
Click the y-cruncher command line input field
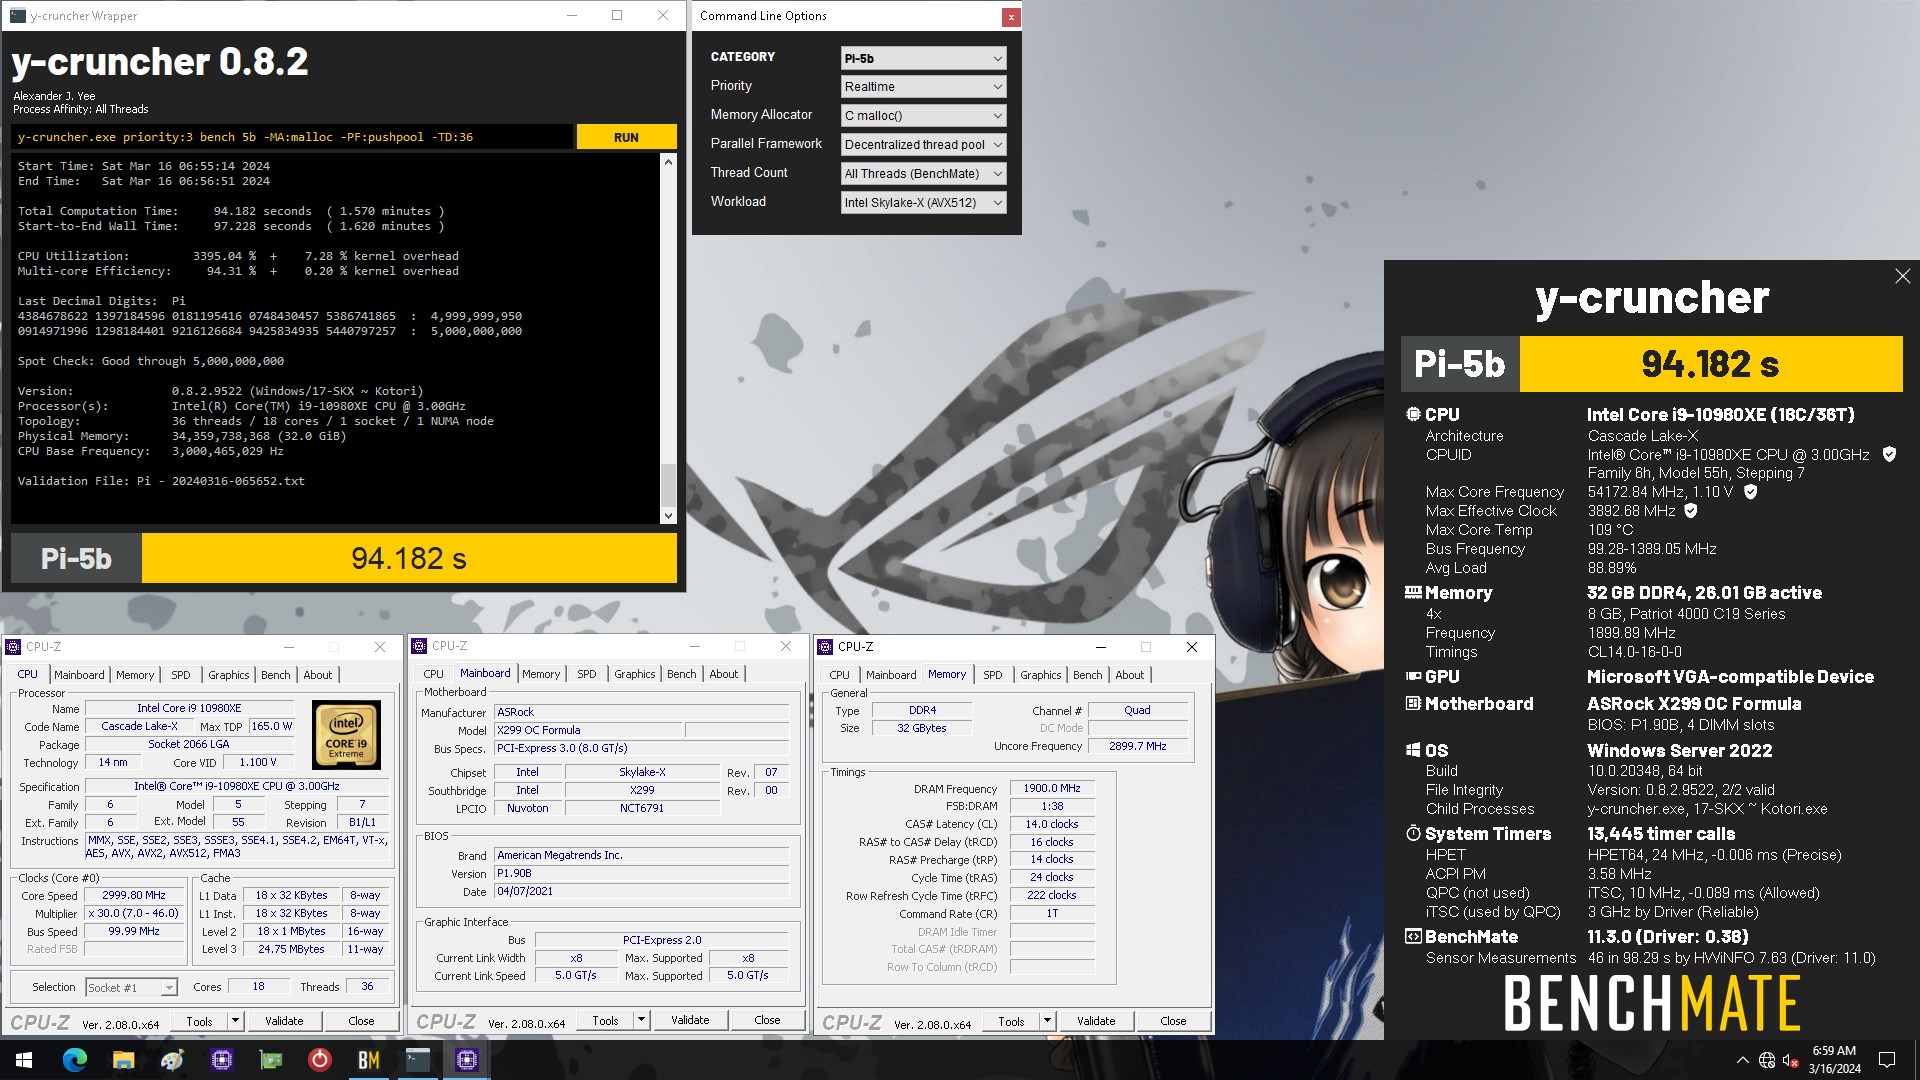tap(292, 137)
